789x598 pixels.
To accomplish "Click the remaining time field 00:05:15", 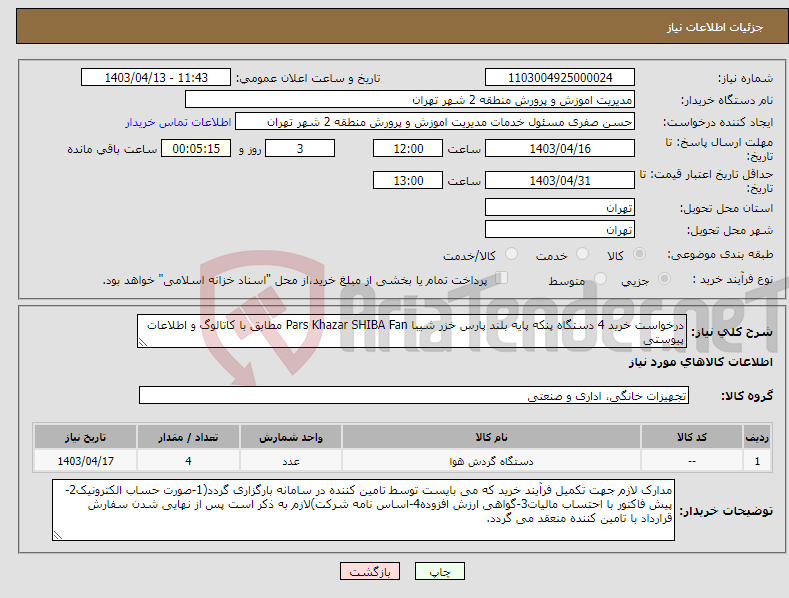I will pos(196,148).
